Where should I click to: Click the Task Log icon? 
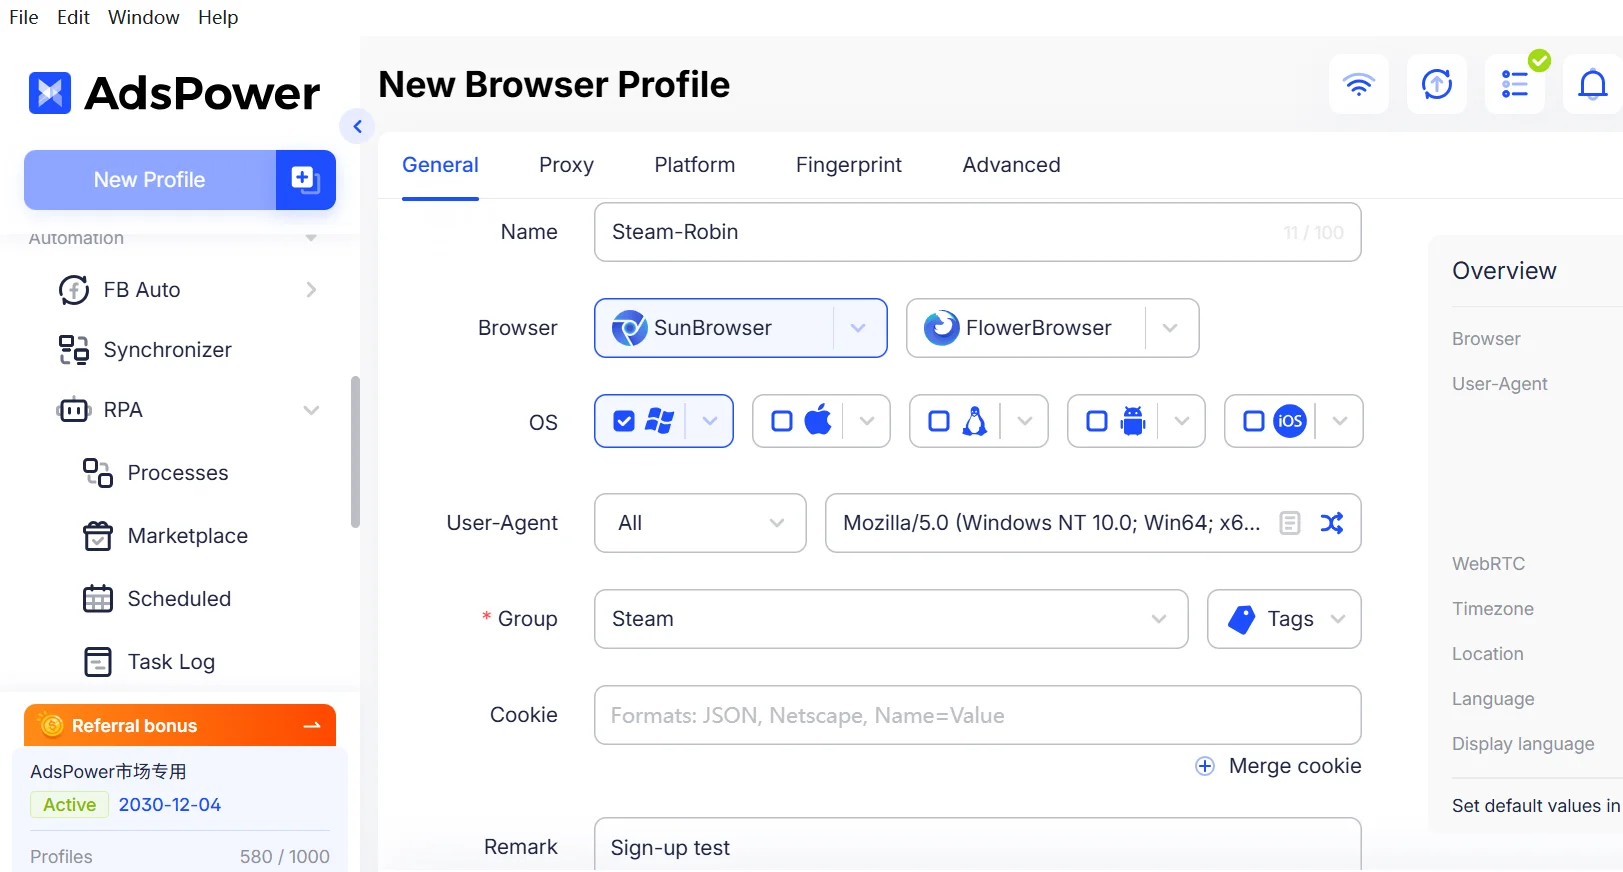[x=98, y=662]
